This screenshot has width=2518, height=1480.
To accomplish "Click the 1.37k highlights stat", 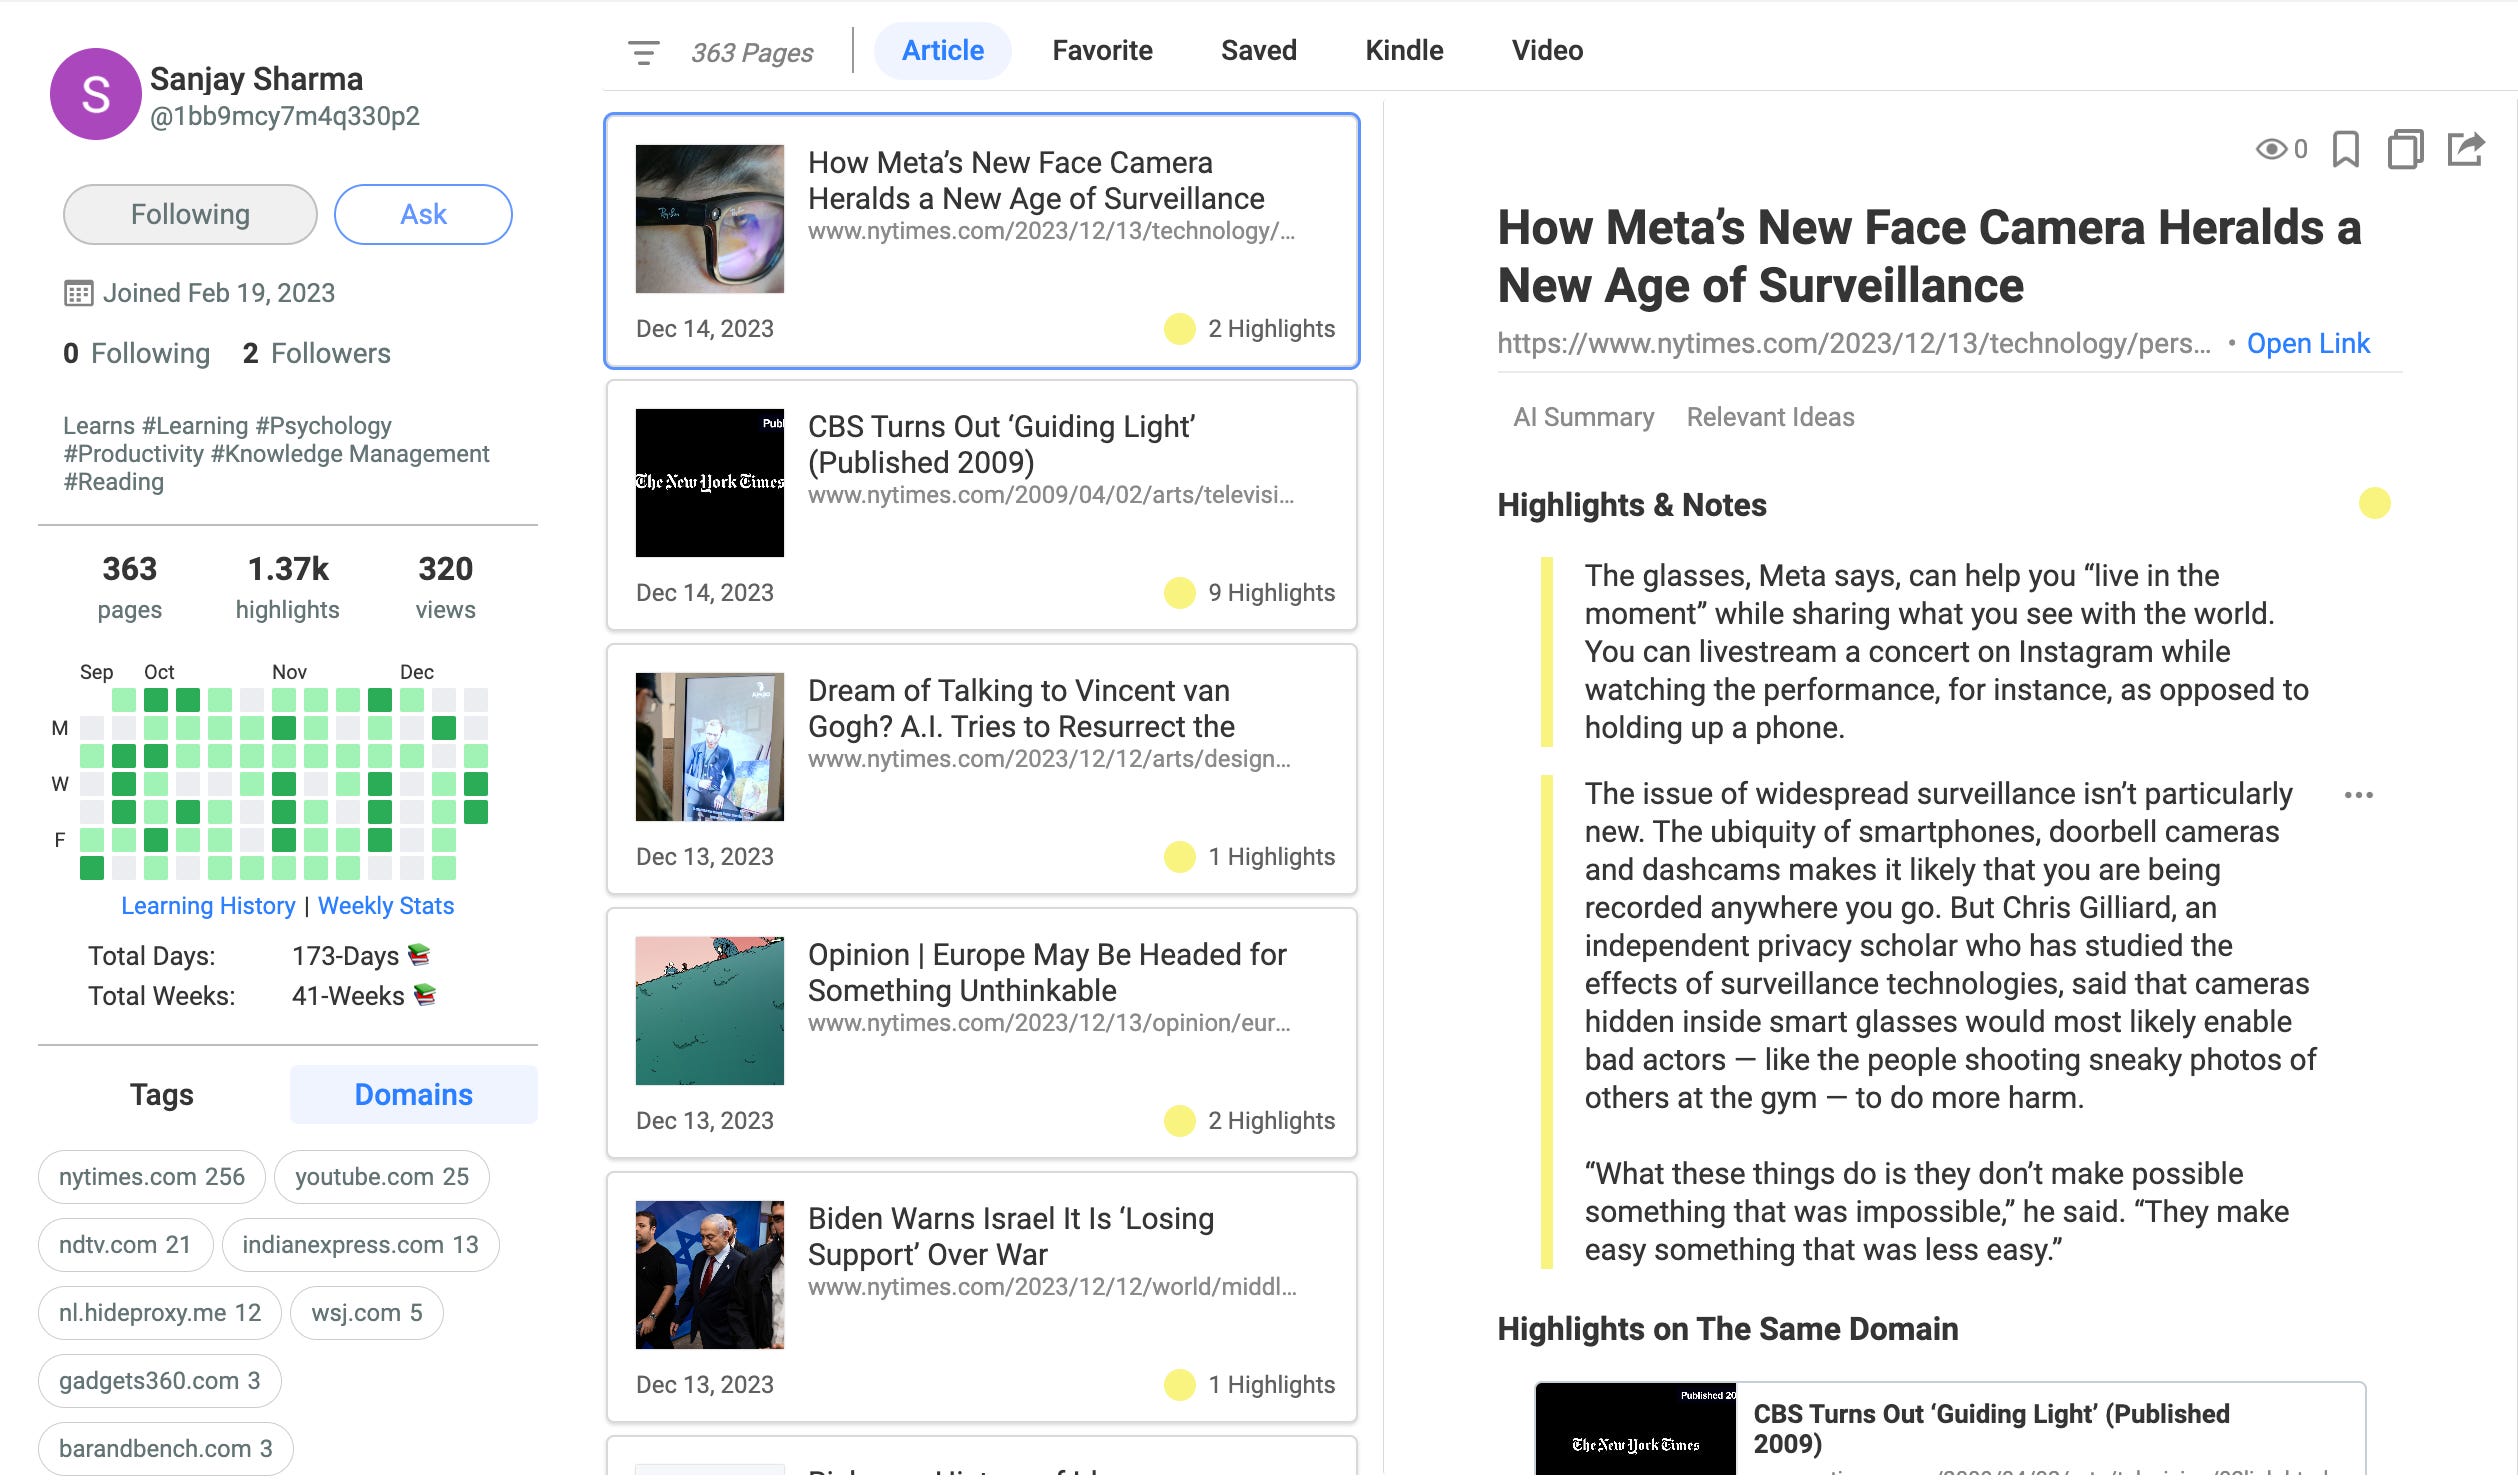I will (x=288, y=588).
